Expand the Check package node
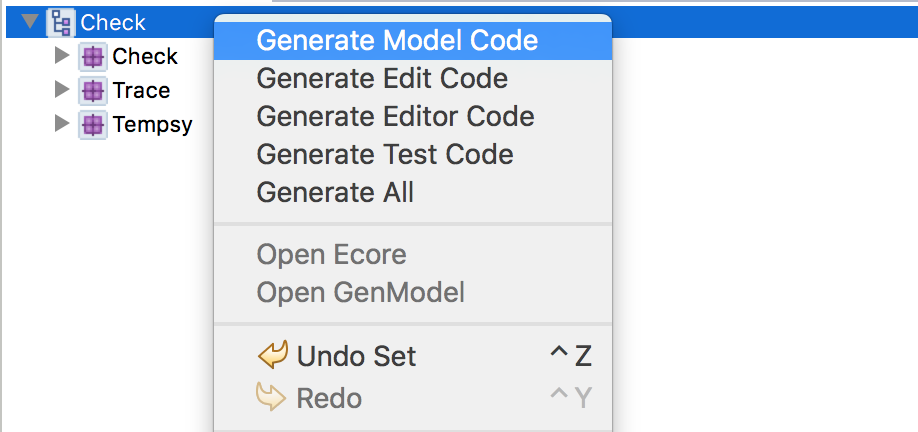The width and height of the screenshot is (918, 432). [62, 57]
